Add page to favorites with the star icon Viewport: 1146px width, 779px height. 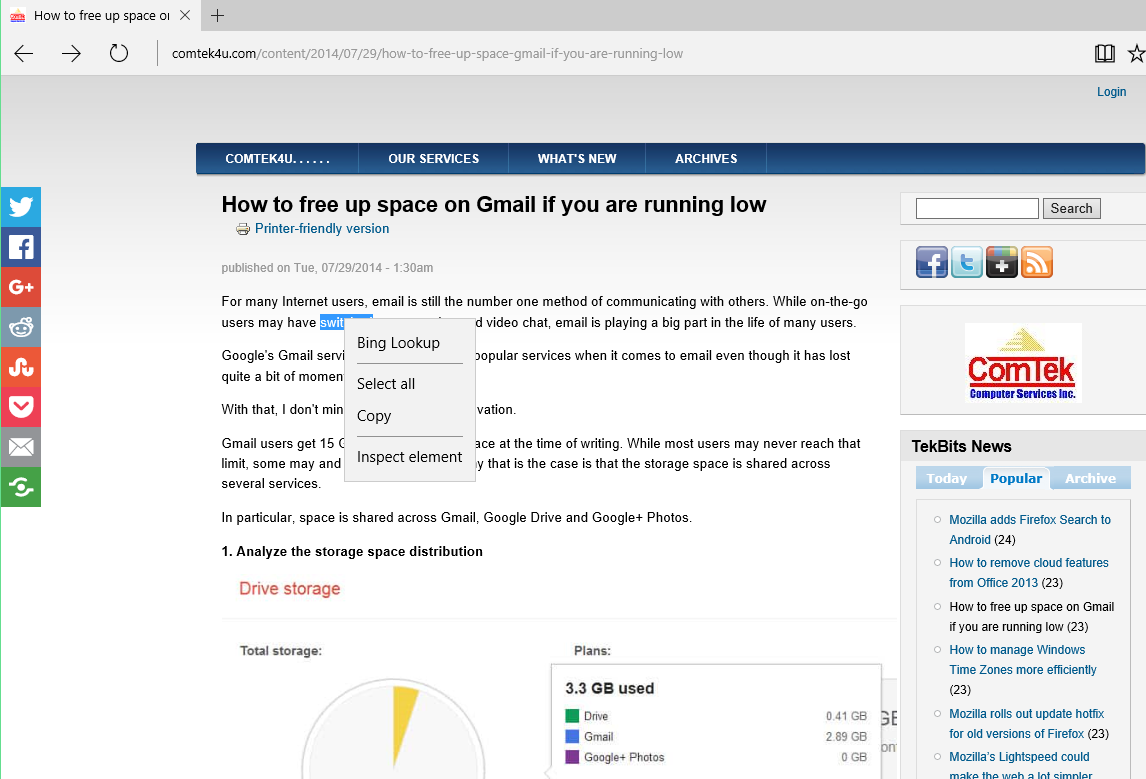click(1136, 53)
